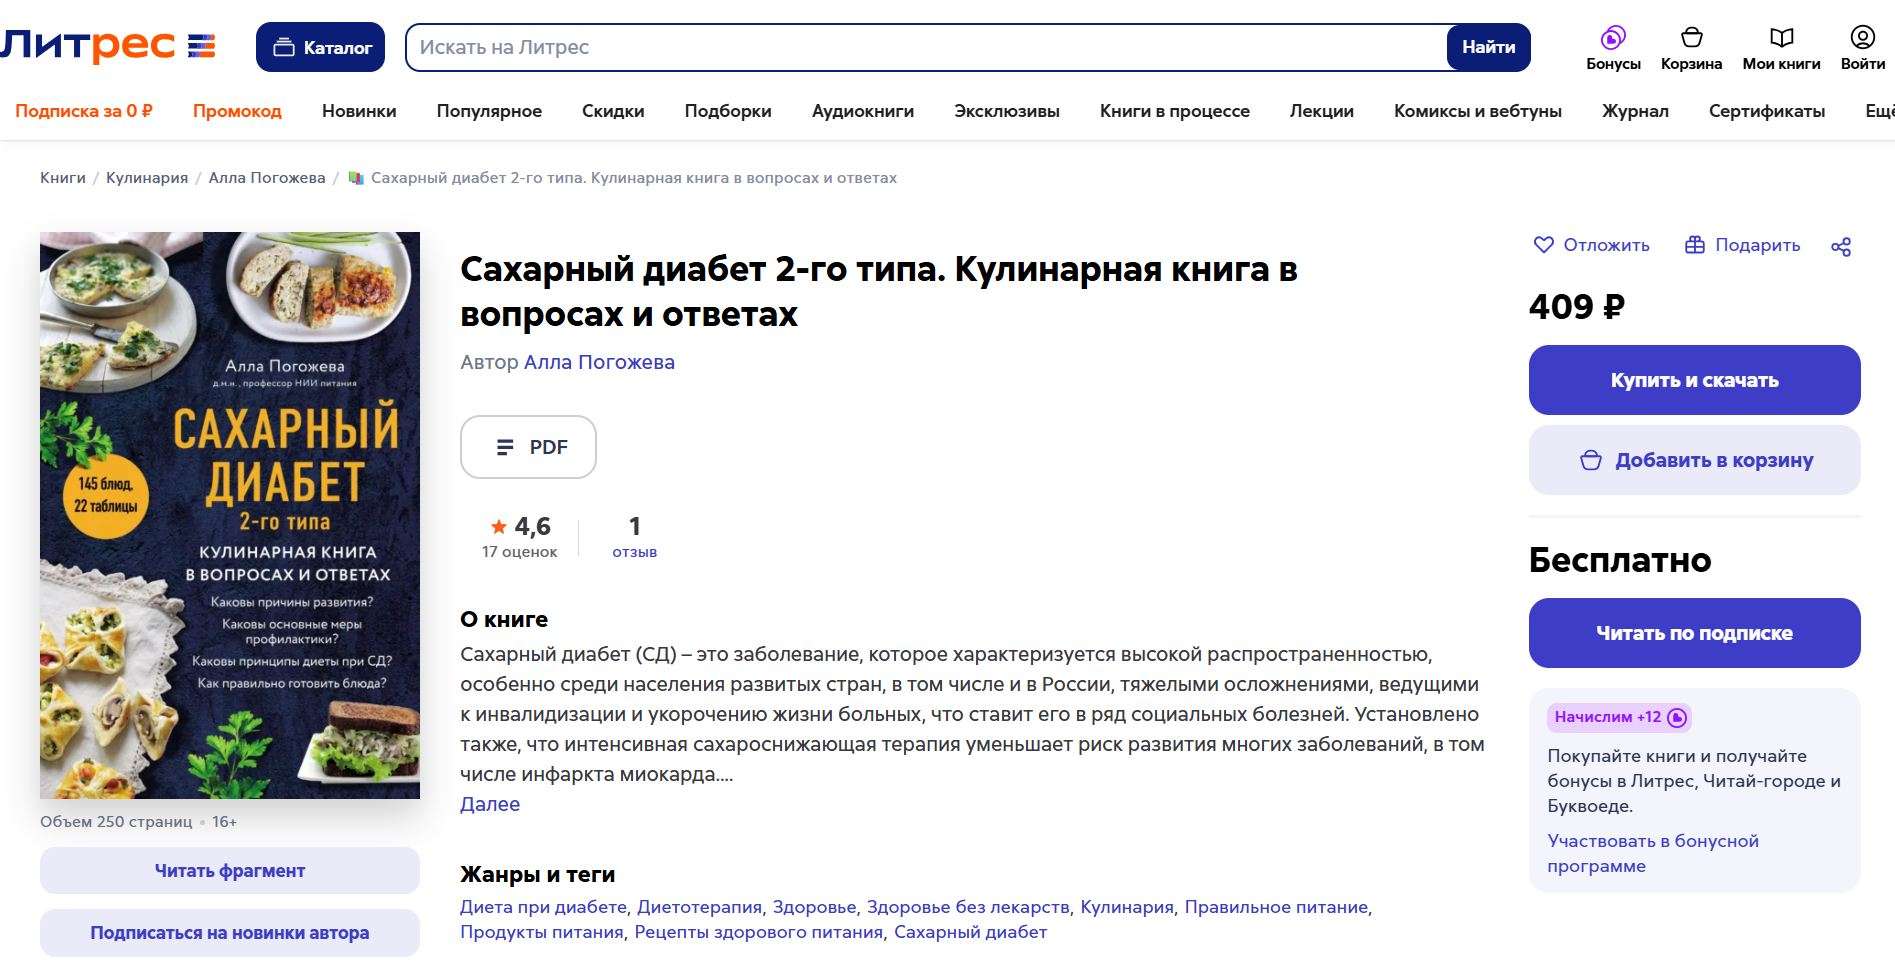Click the share icon near Подарить

[1841, 246]
